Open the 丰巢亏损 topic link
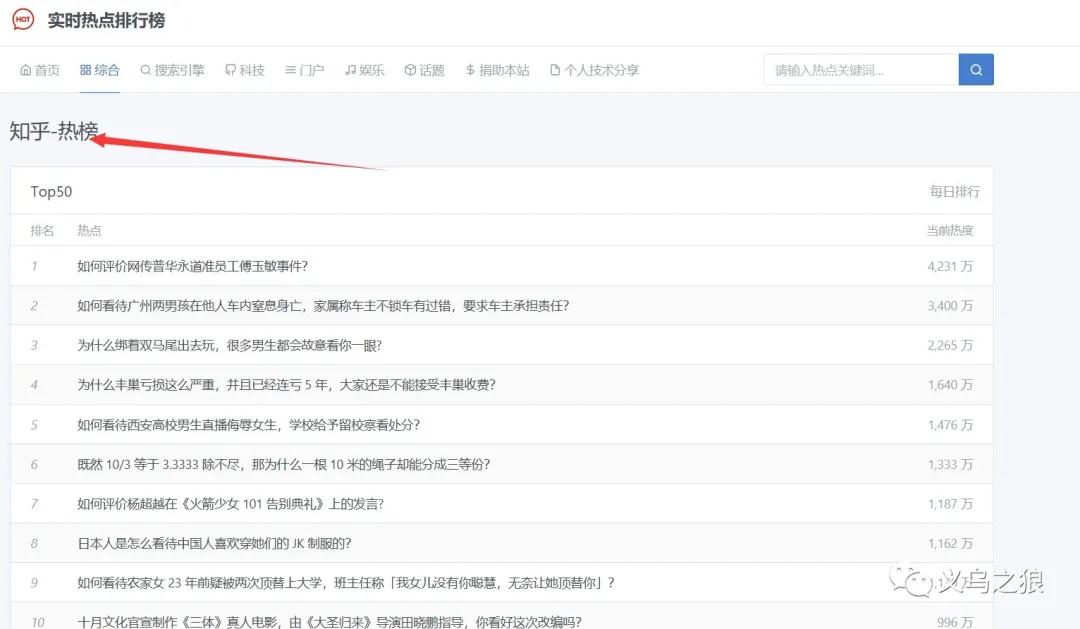The width and height of the screenshot is (1080, 629). pos(286,385)
